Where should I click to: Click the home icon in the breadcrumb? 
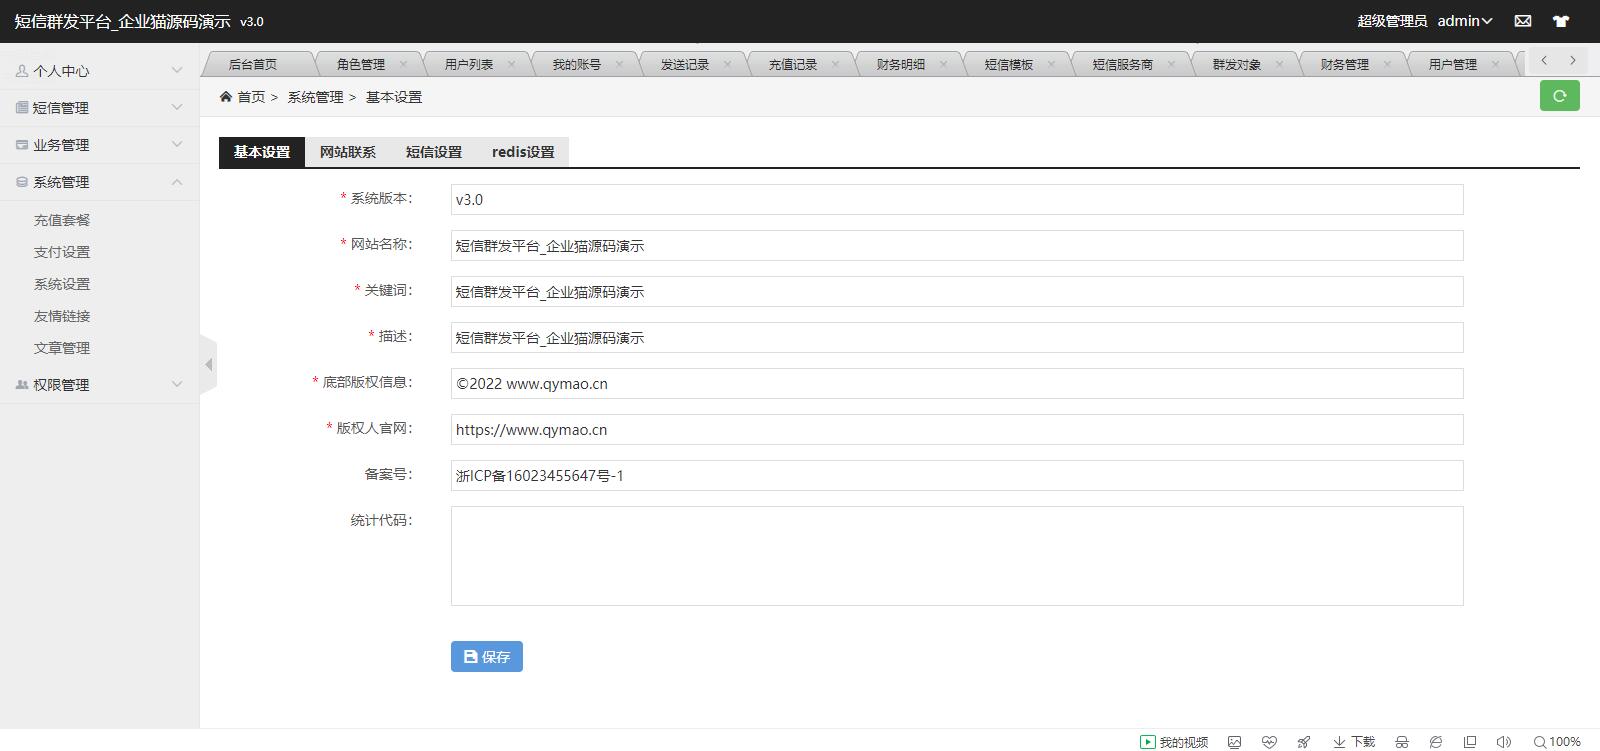[x=226, y=97]
